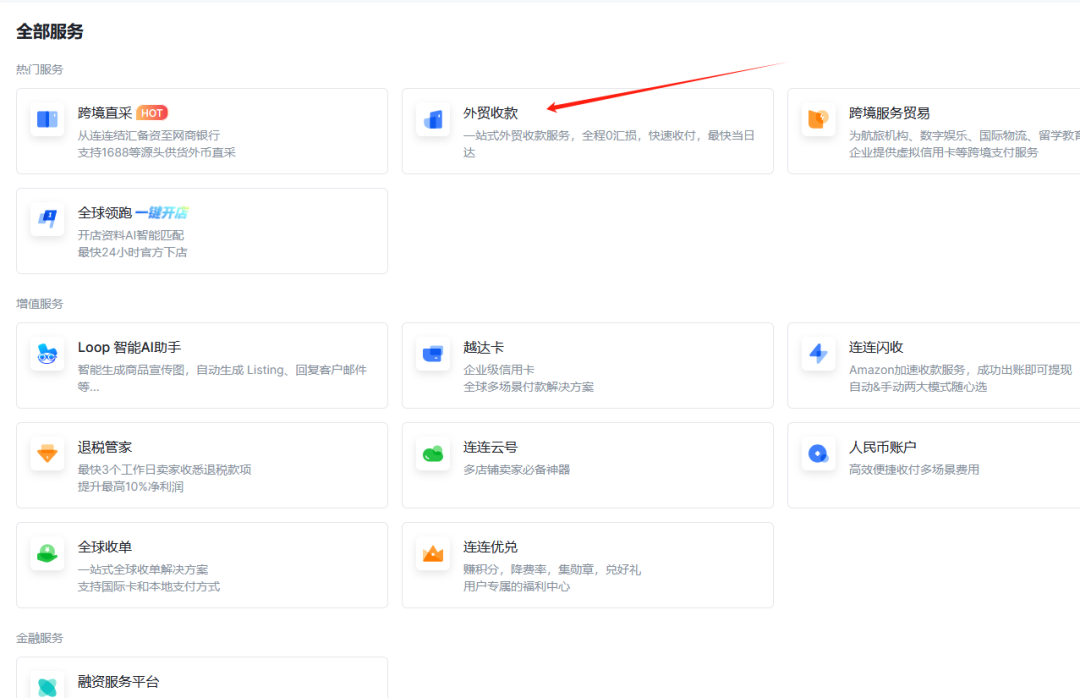1080x698 pixels.
Task: Click the 一键开店 label next to 全球领跑
Action: click(x=161, y=213)
